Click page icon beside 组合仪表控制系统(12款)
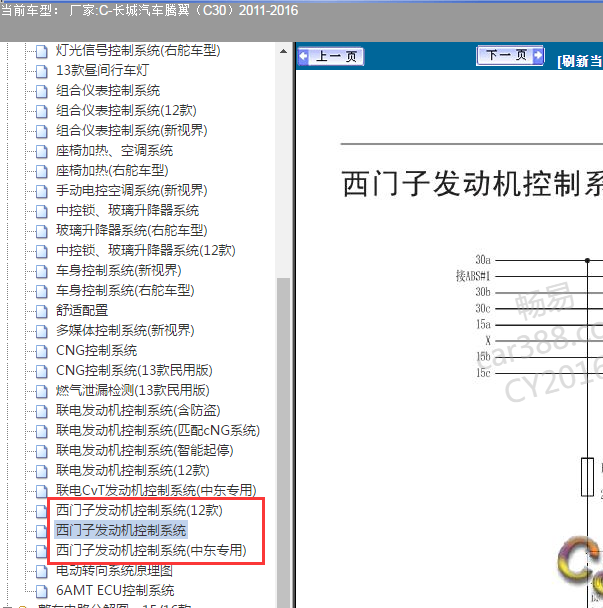The width and height of the screenshot is (603, 608). (x=41, y=111)
